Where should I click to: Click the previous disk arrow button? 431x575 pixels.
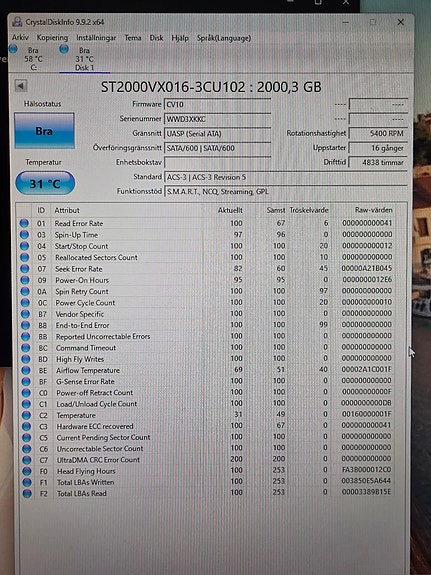[x=21, y=86]
